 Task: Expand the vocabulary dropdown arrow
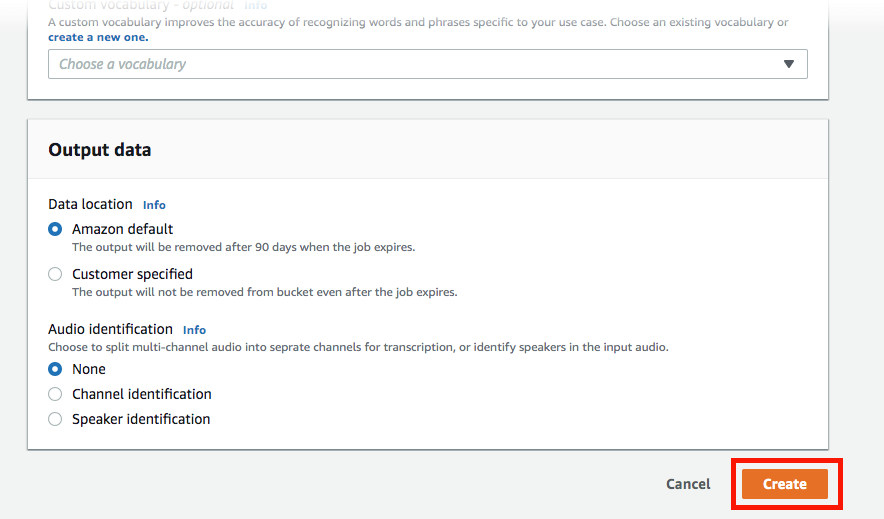789,64
